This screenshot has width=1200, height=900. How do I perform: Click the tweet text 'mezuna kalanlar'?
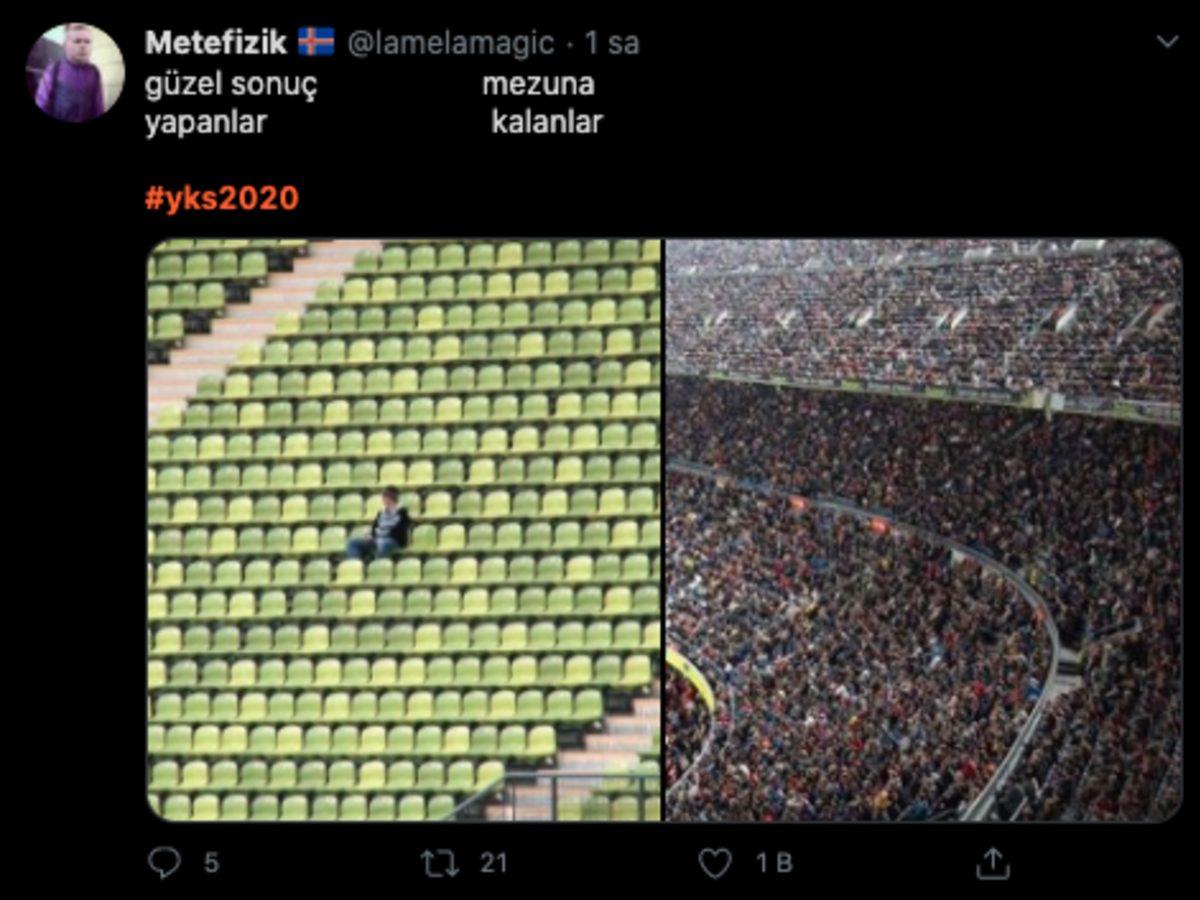tap(541, 103)
